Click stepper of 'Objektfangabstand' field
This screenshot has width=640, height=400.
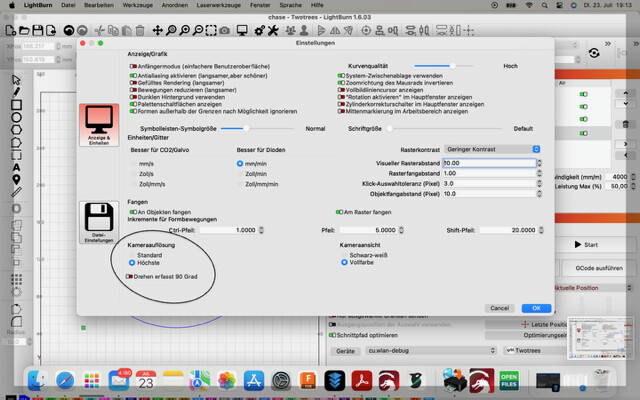click(539, 194)
